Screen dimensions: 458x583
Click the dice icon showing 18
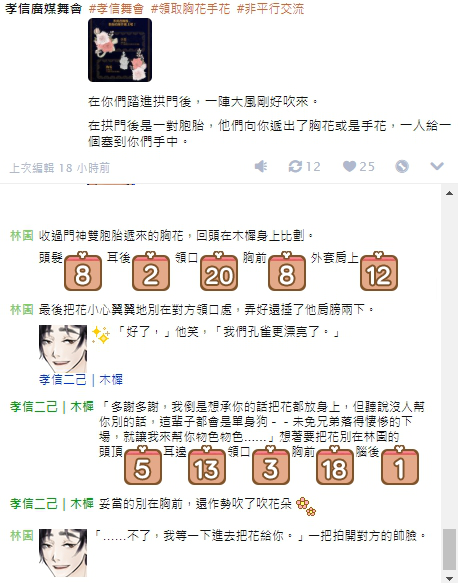coord(335,466)
